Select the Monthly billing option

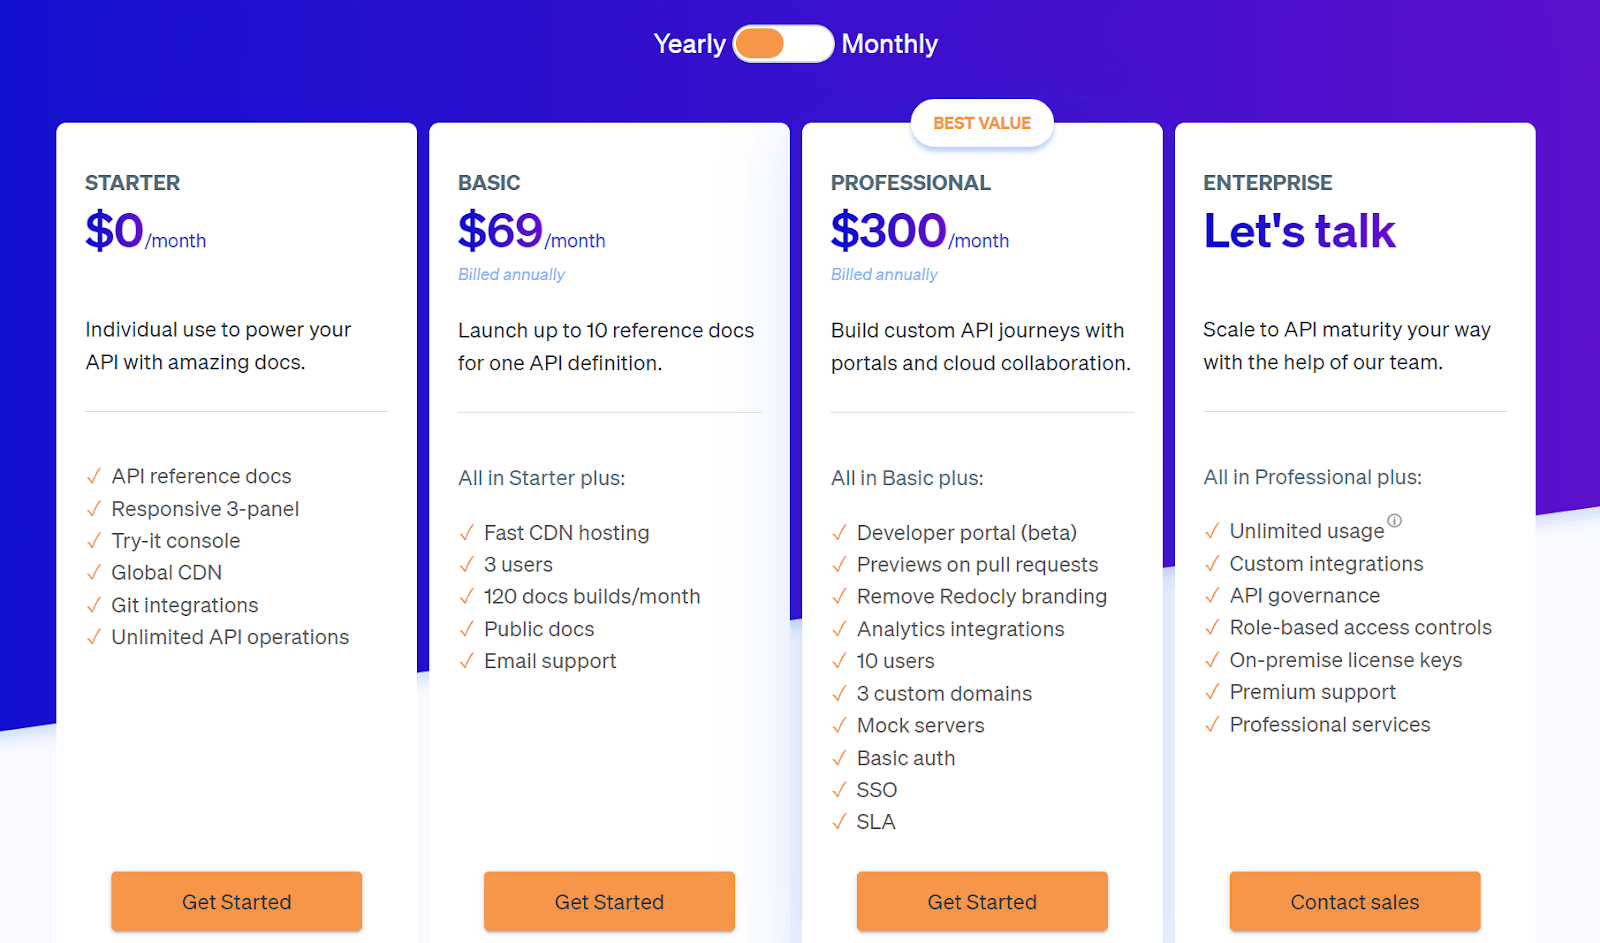tap(890, 43)
